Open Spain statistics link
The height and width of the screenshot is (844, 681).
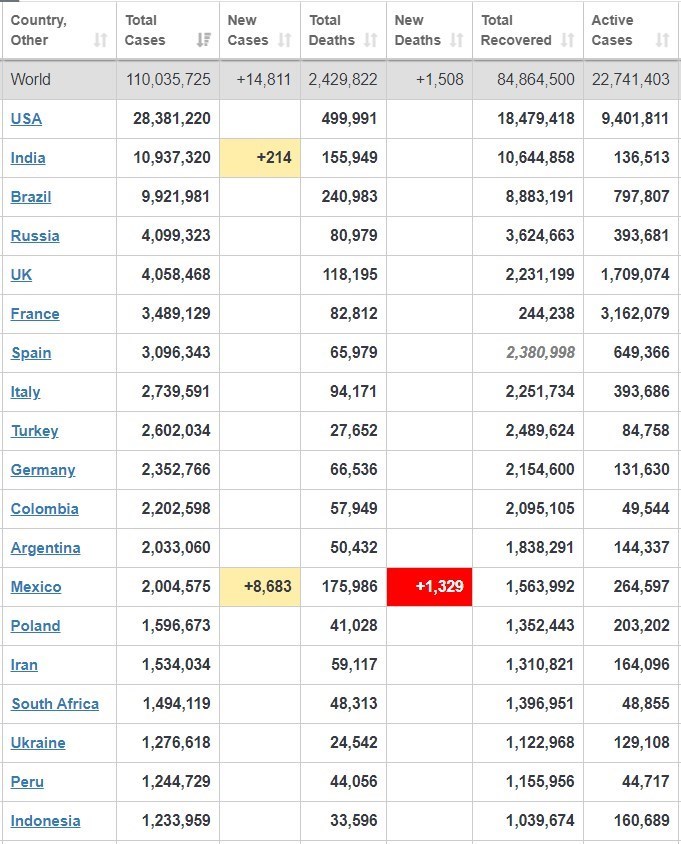pyautogui.click(x=31, y=353)
